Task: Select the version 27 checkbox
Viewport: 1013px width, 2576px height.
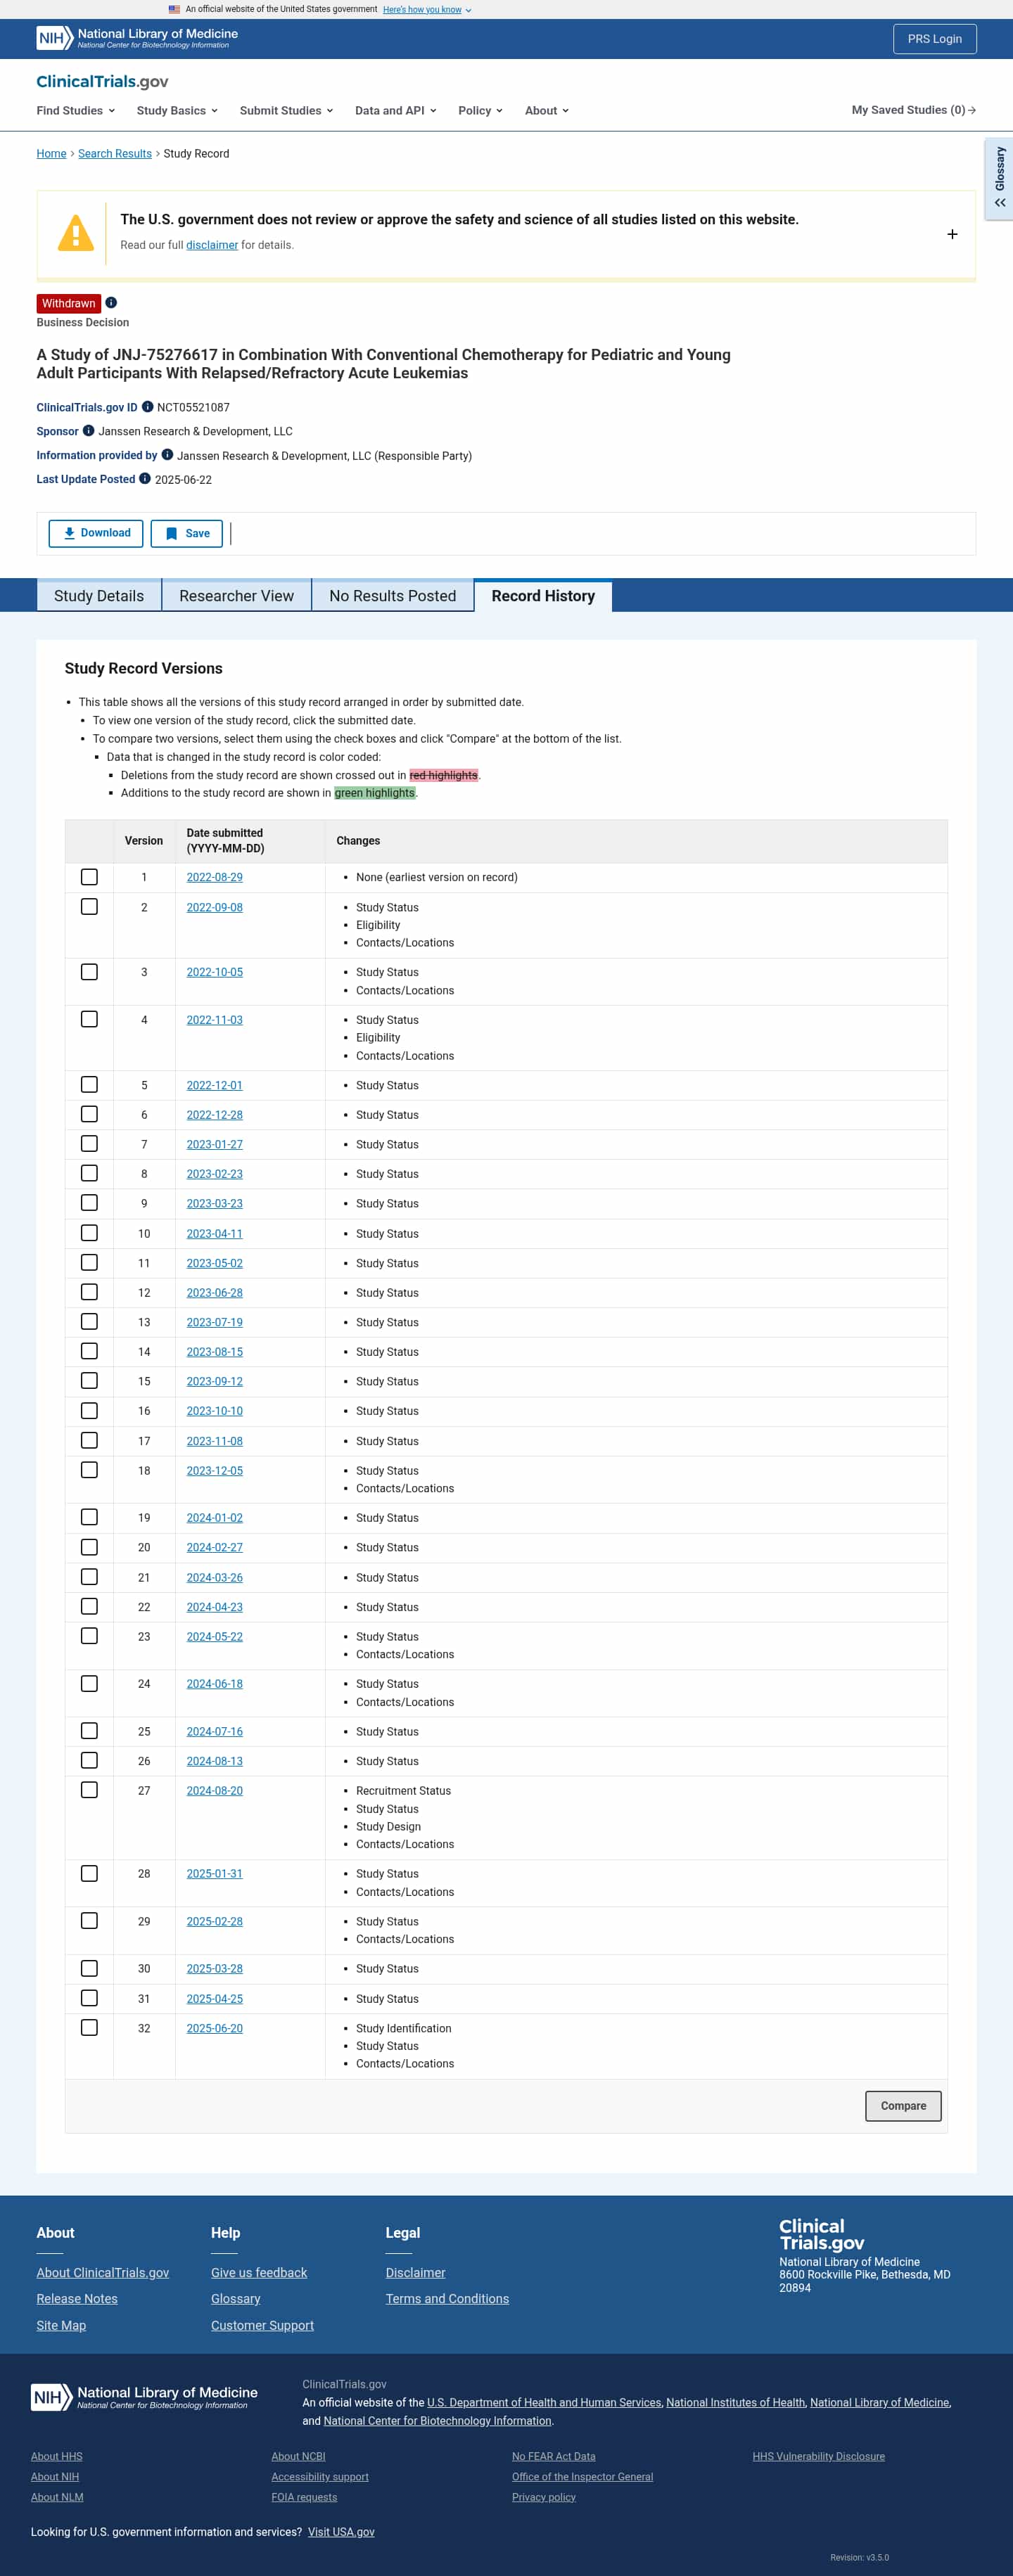Action: [x=89, y=1790]
